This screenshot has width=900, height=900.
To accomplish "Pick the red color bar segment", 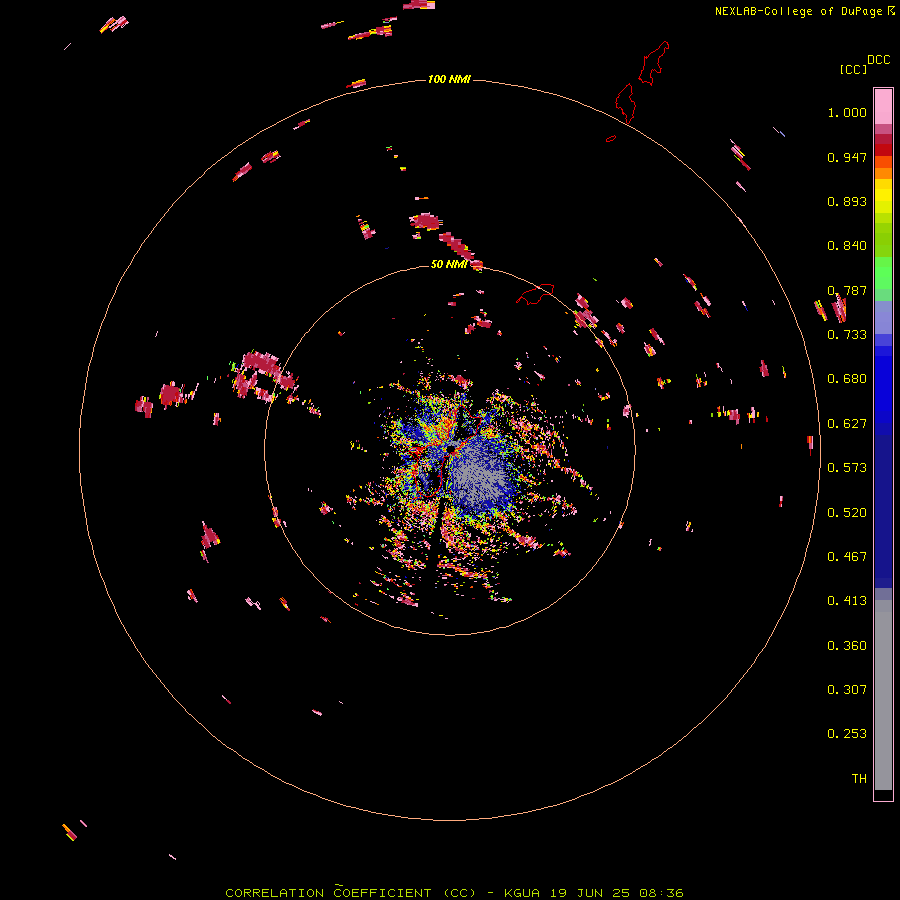I will 883,150.
